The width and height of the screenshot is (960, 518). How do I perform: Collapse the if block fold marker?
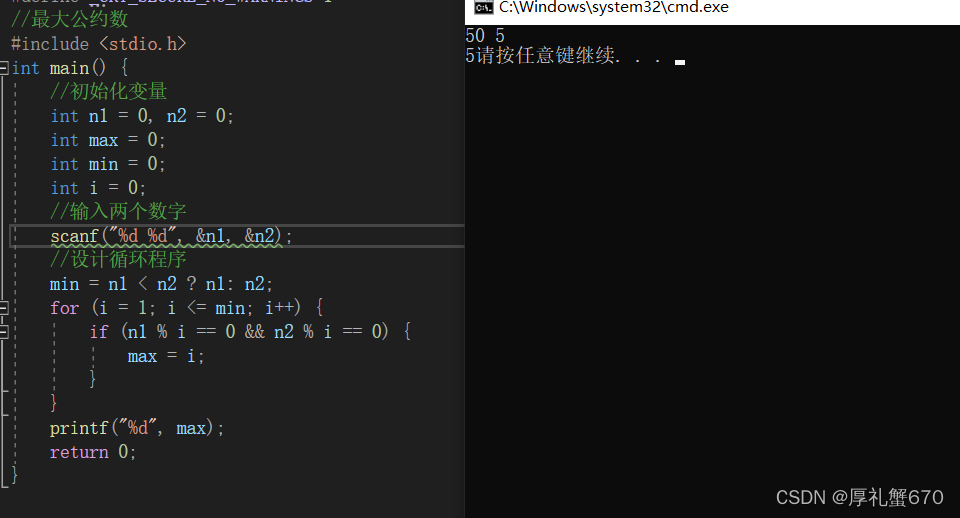4,331
